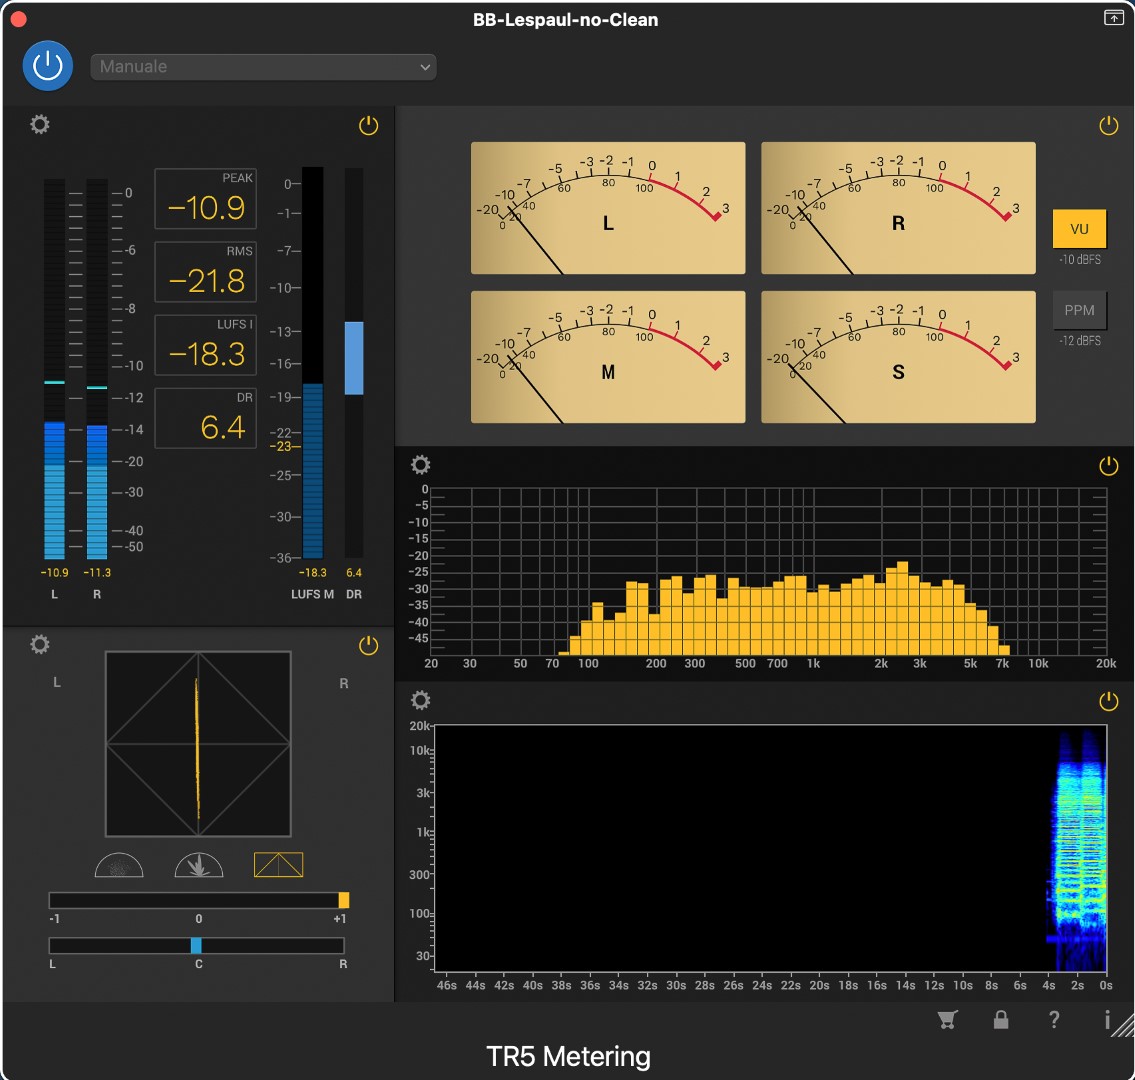The image size is (1135, 1080).
Task: Toggle the spectrum analyzer power icon
Action: pos(1108,465)
